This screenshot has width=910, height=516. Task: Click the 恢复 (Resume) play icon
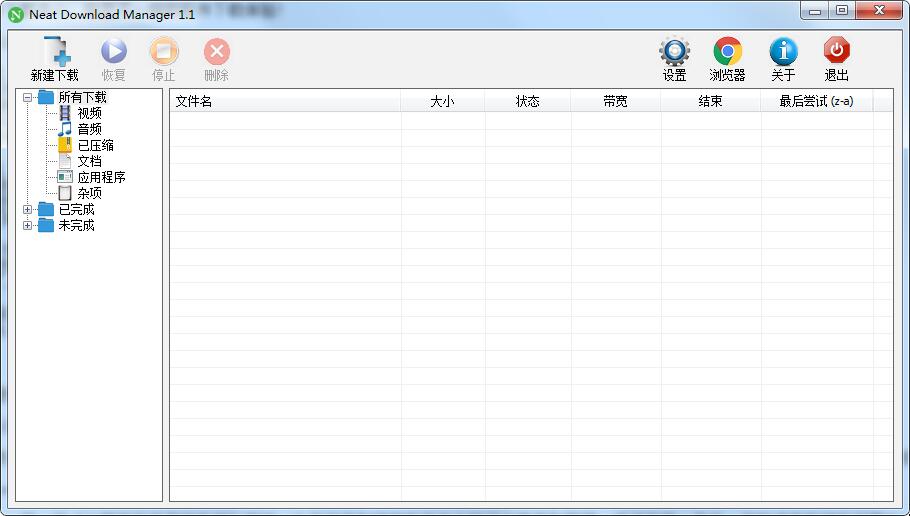[114, 50]
